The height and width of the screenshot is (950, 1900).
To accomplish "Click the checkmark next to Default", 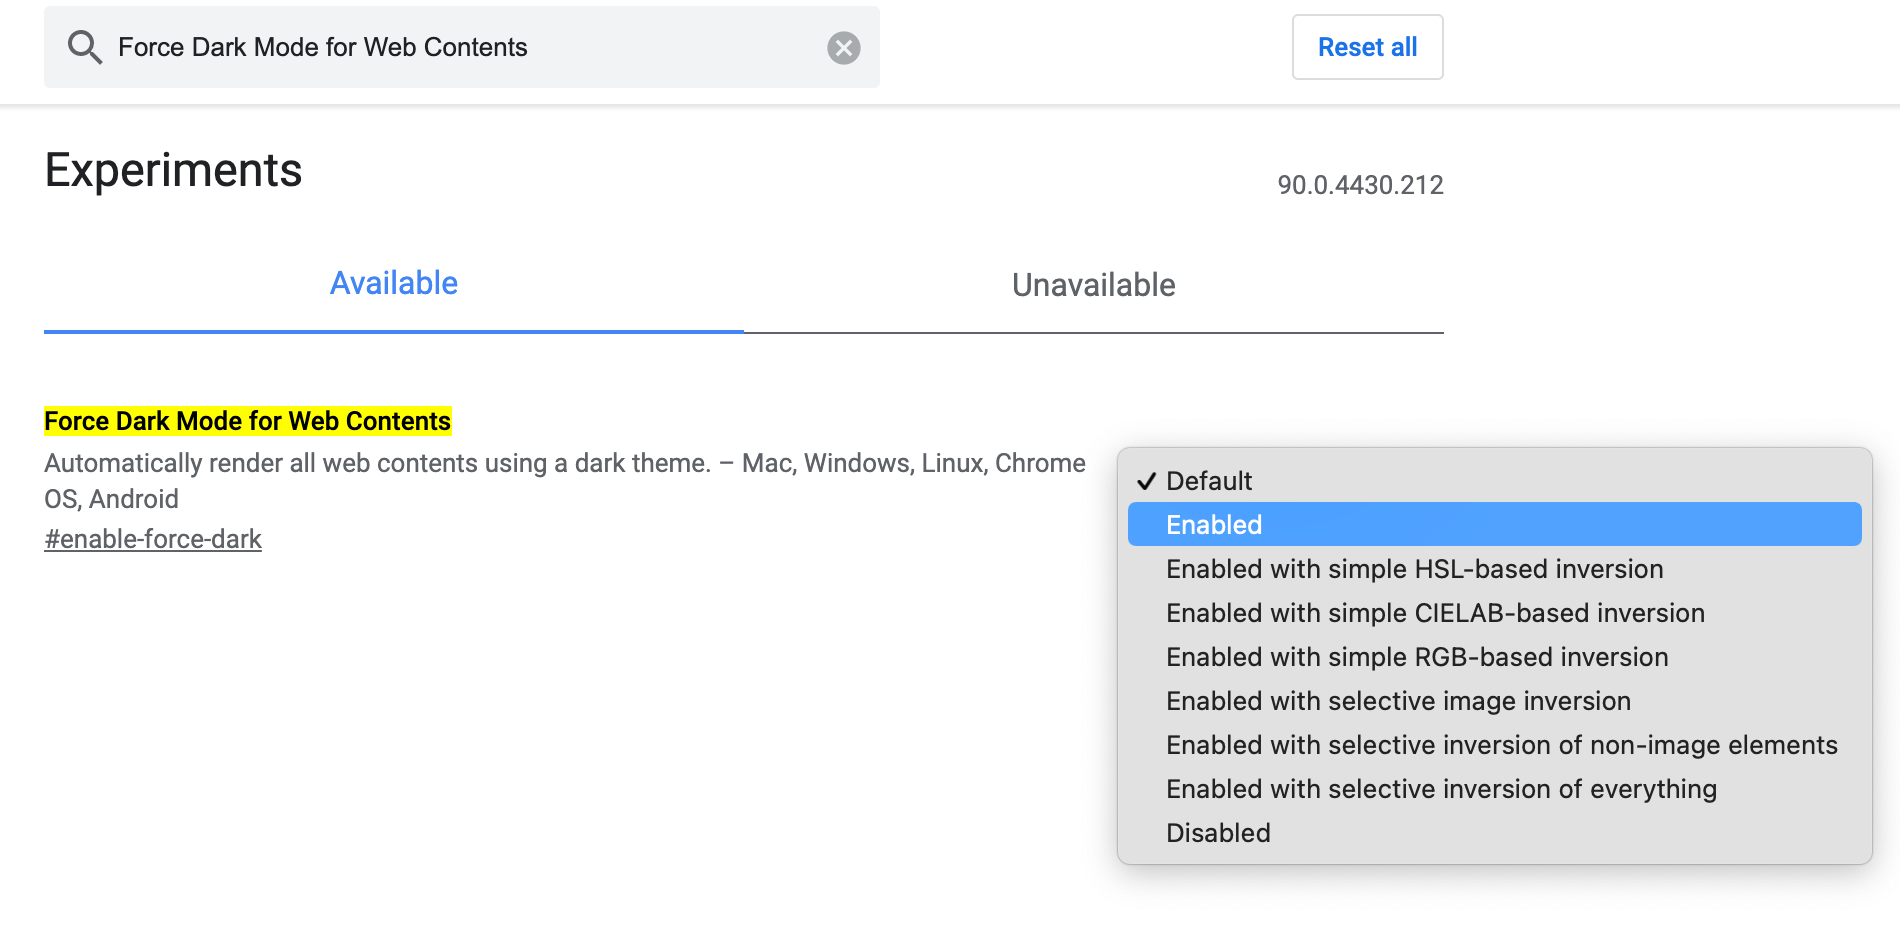I will tap(1147, 480).
